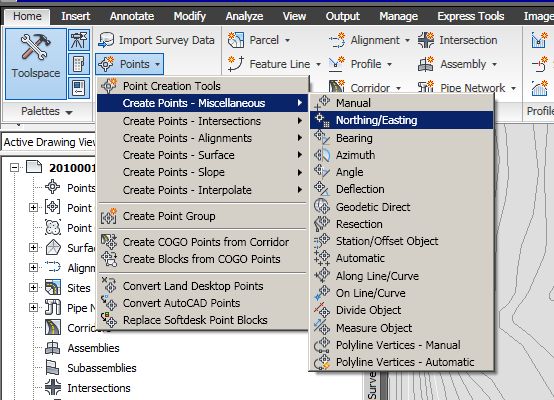The width and height of the screenshot is (554, 400).
Task: Click Import Survey Data button
Action: 157,40
